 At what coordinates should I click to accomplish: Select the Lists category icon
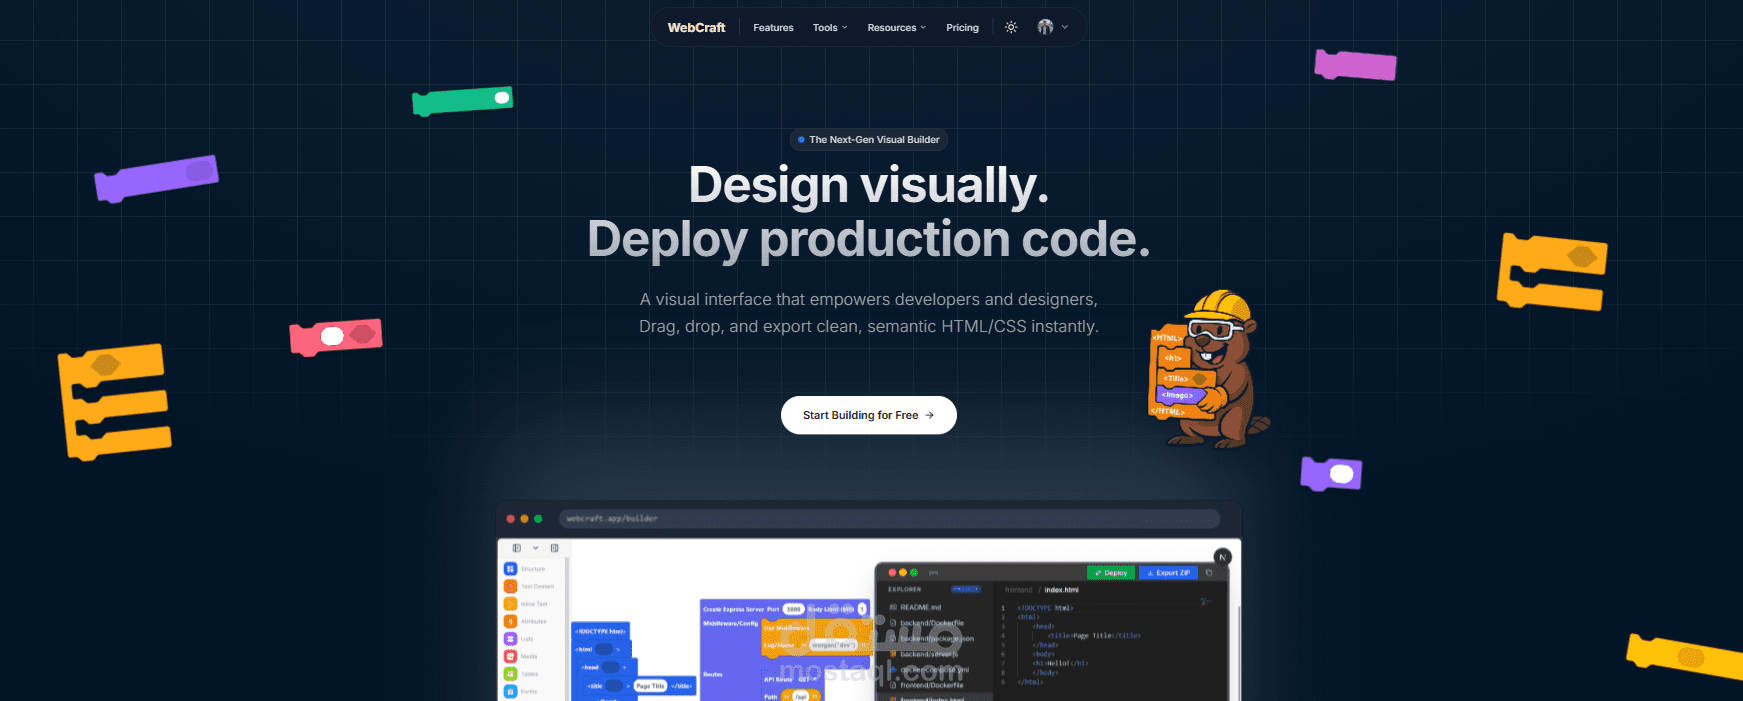(510, 639)
